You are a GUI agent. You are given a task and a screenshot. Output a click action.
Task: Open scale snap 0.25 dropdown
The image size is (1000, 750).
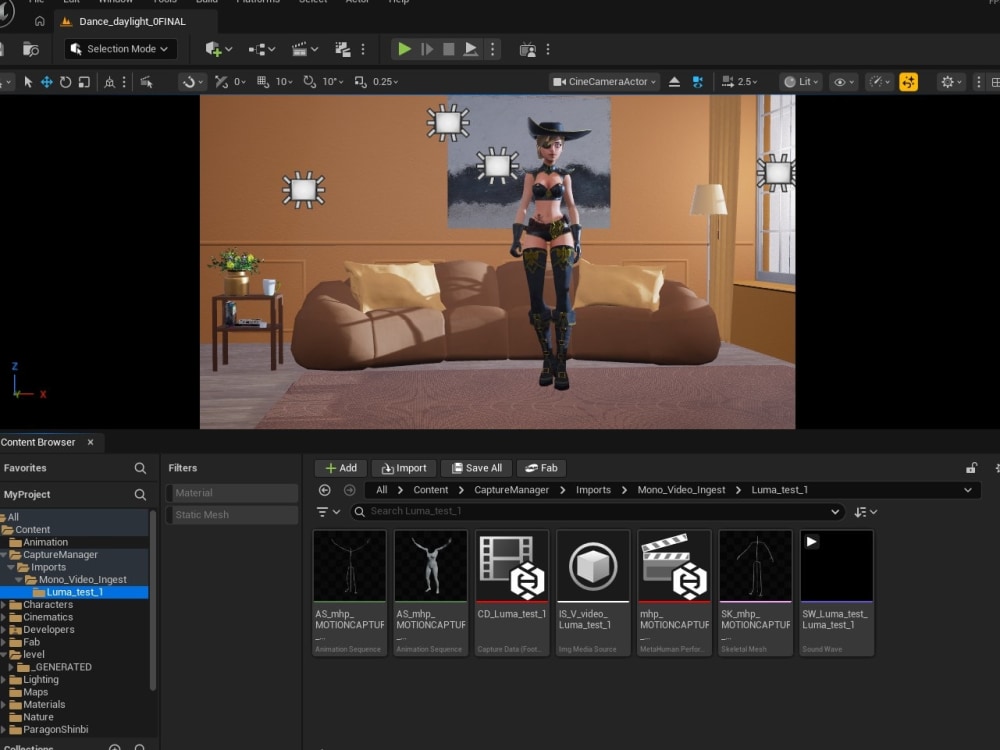tap(385, 82)
